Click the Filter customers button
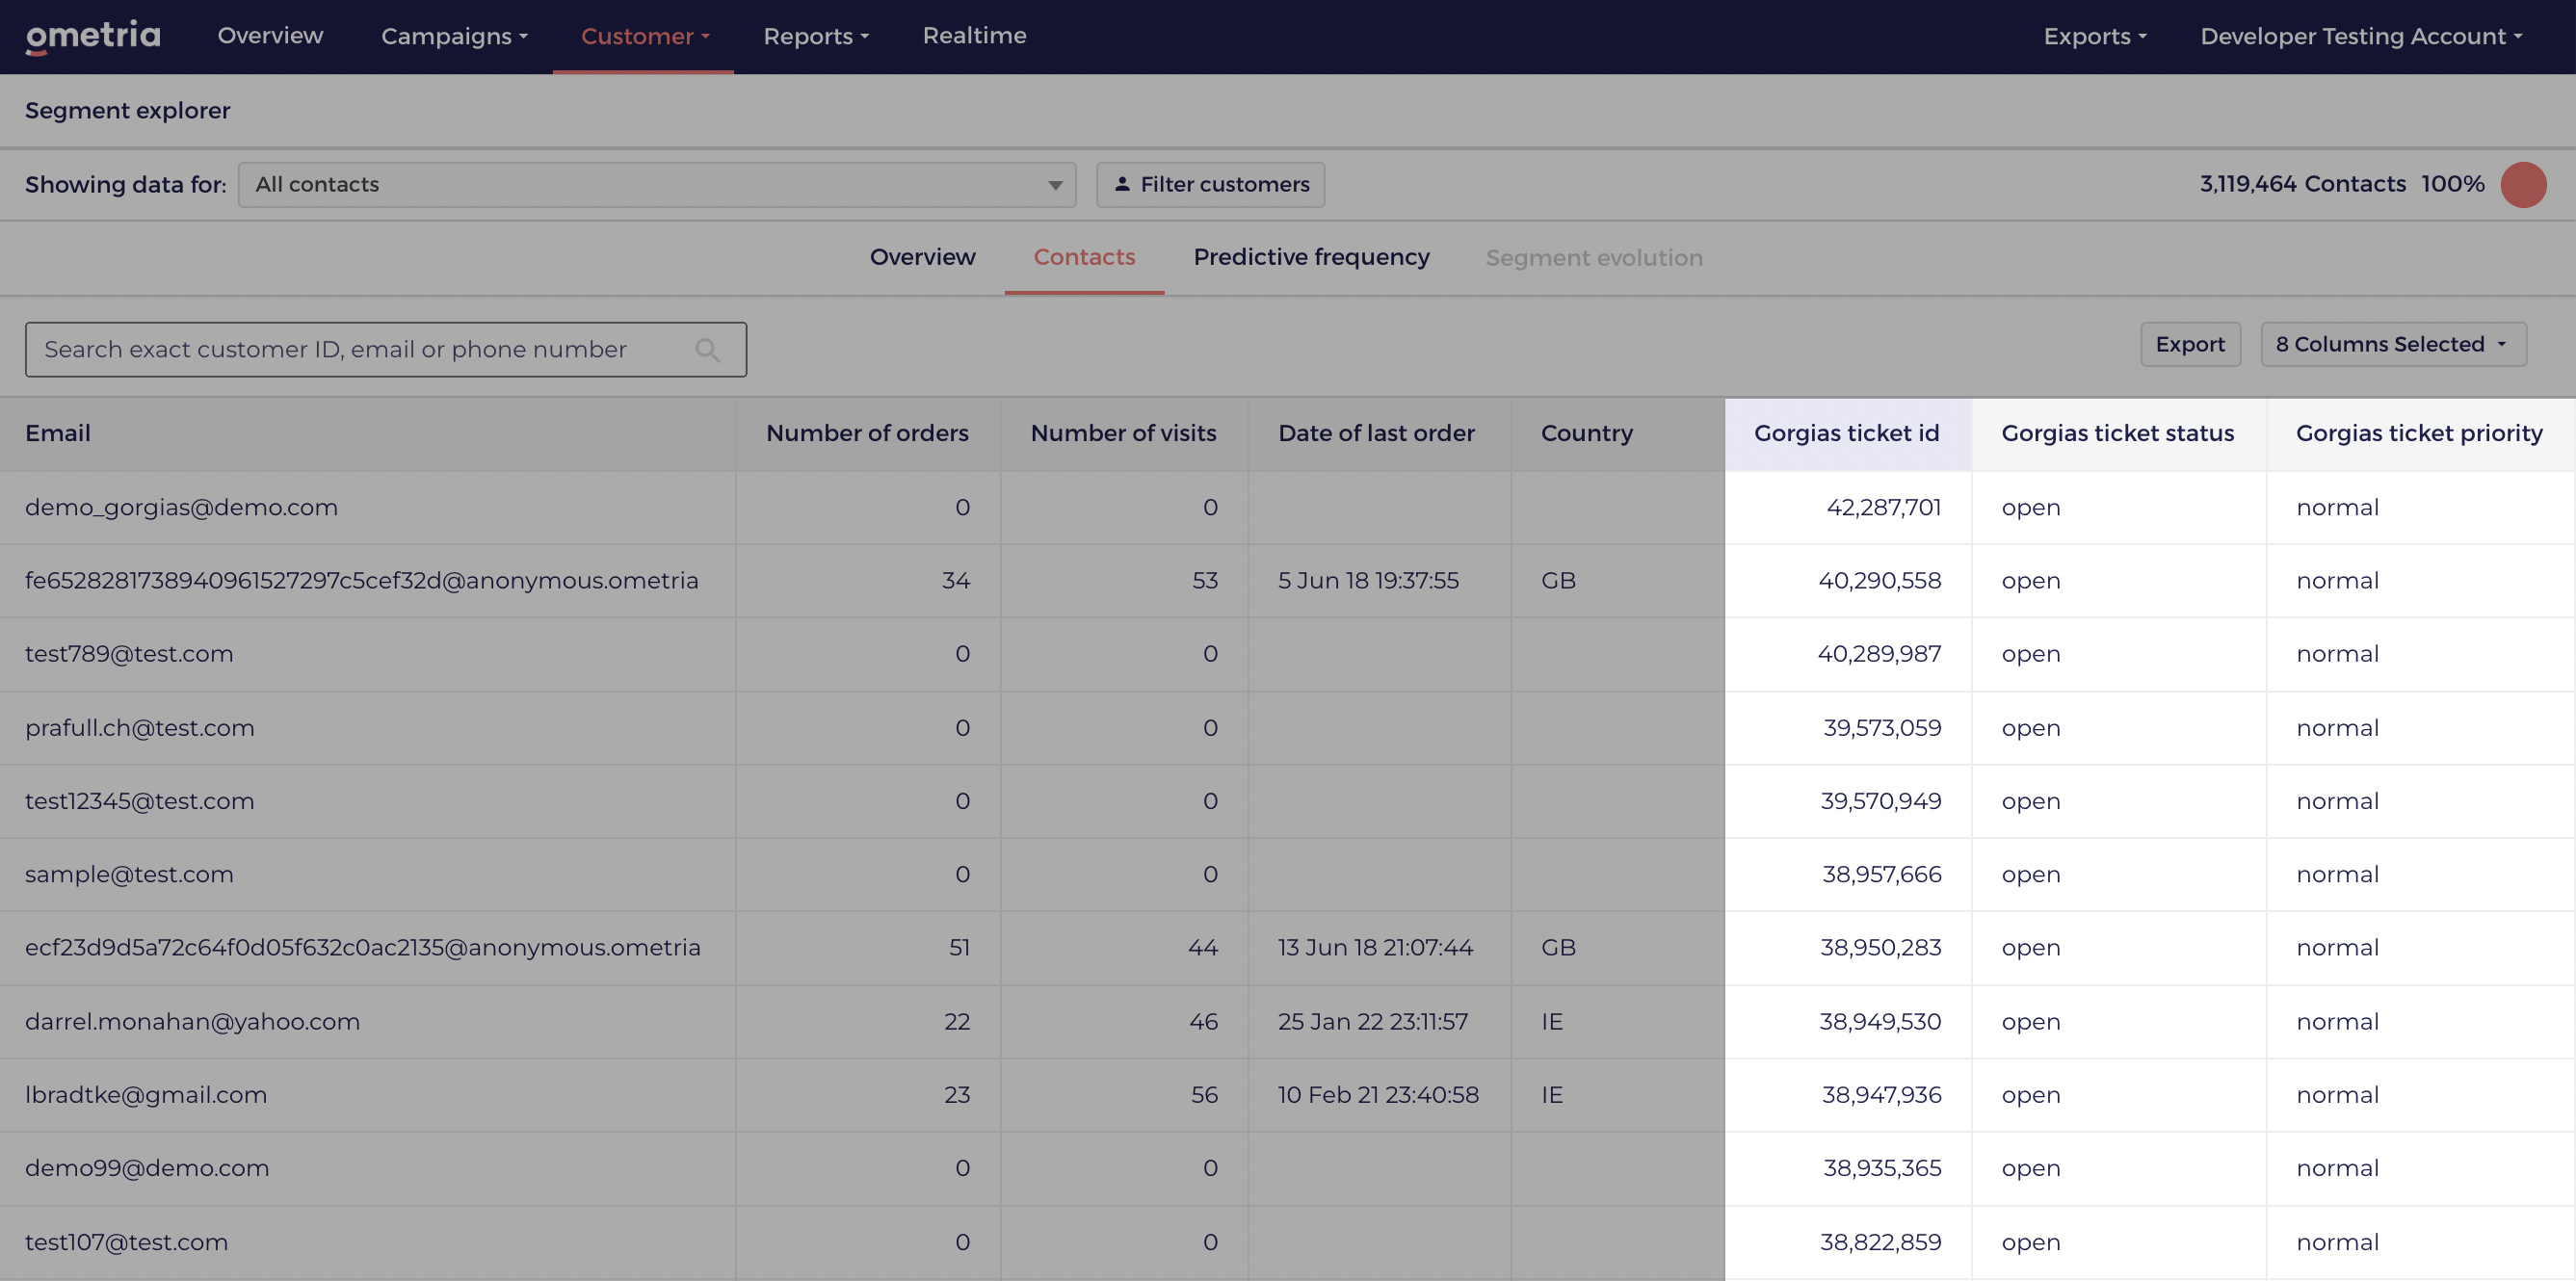The image size is (2576, 1281). pyautogui.click(x=1210, y=185)
